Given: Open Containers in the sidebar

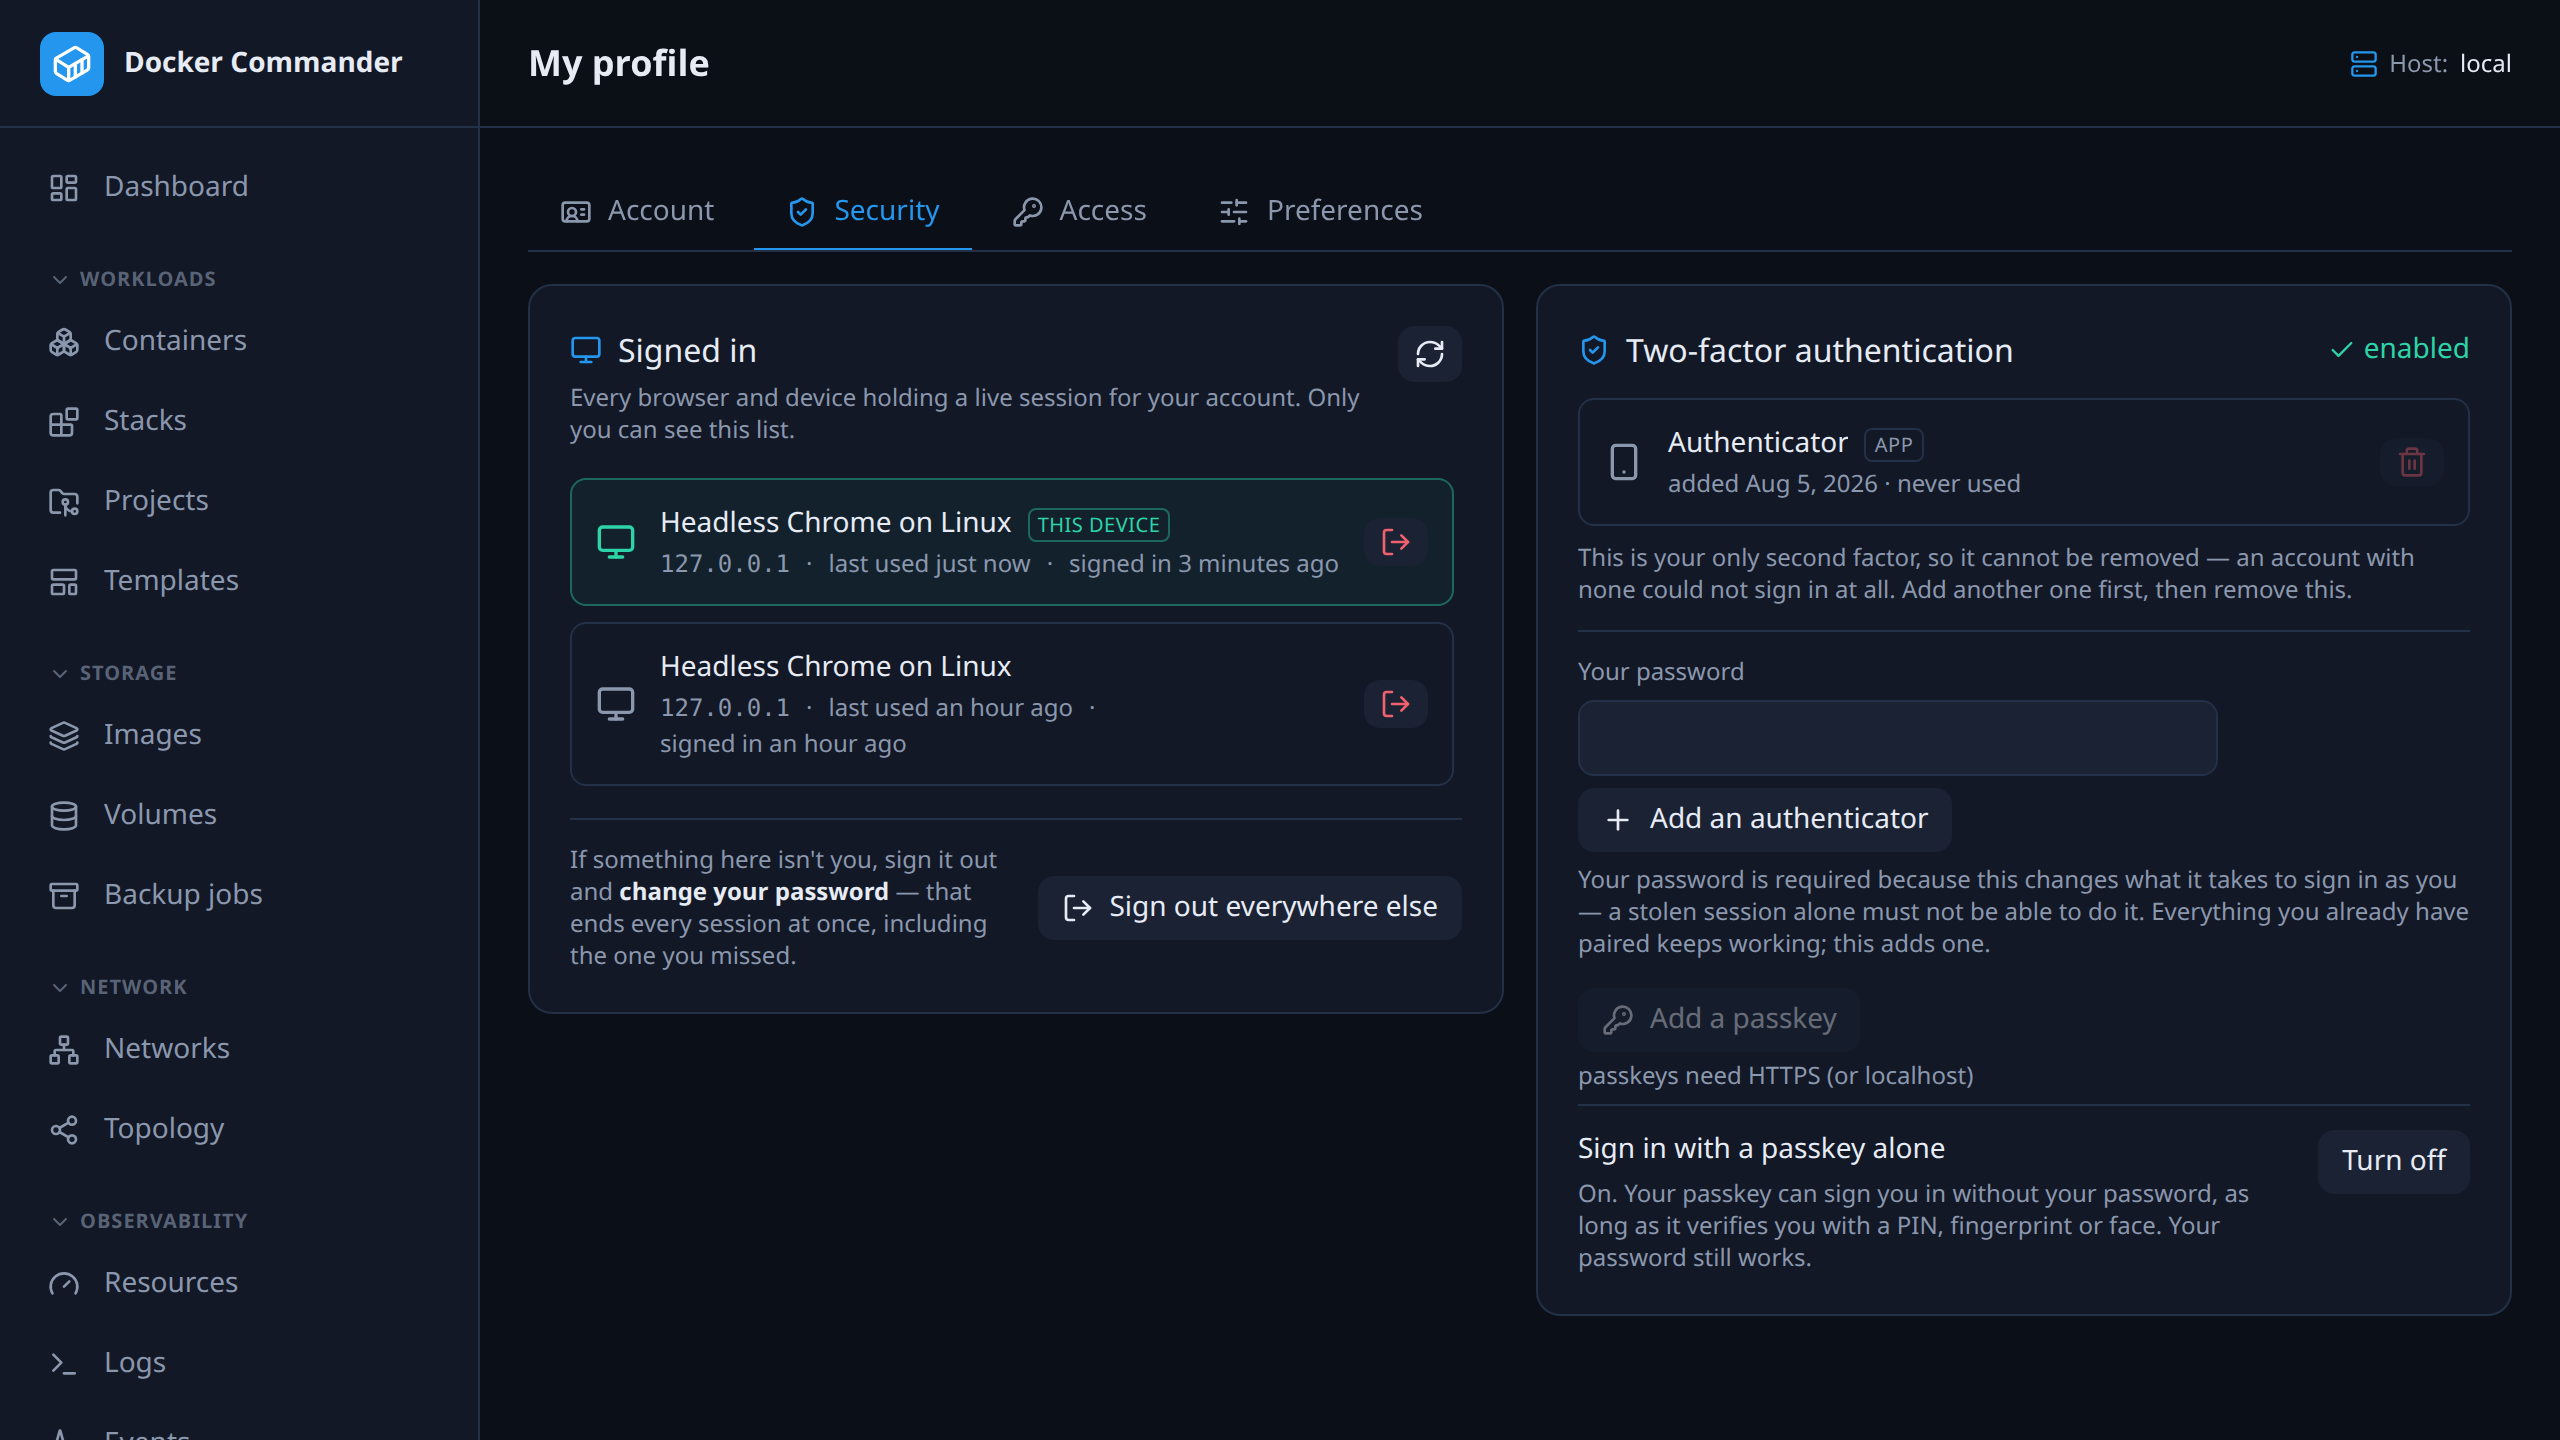Looking at the screenshot, I should (x=240, y=341).
